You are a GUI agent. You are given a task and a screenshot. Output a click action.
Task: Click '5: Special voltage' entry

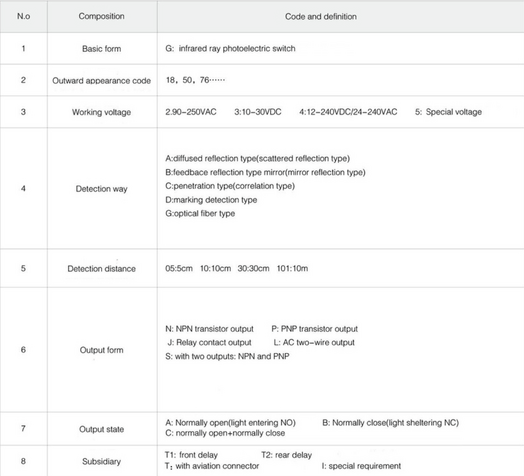pos(448,112)
